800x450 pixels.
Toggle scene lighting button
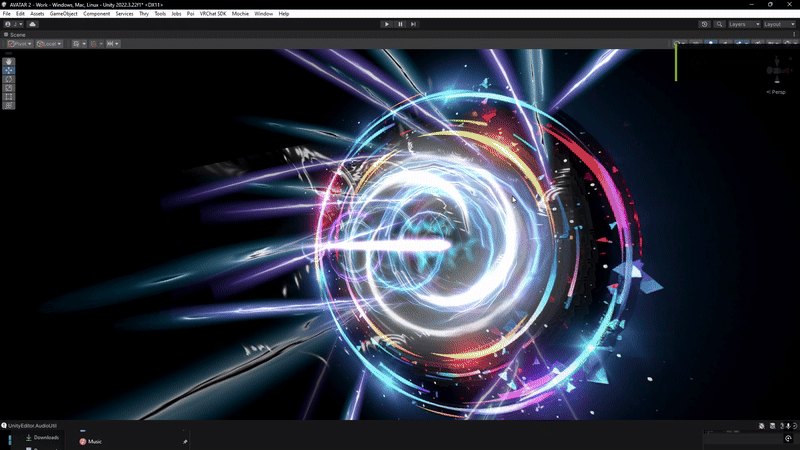(711, 44)
